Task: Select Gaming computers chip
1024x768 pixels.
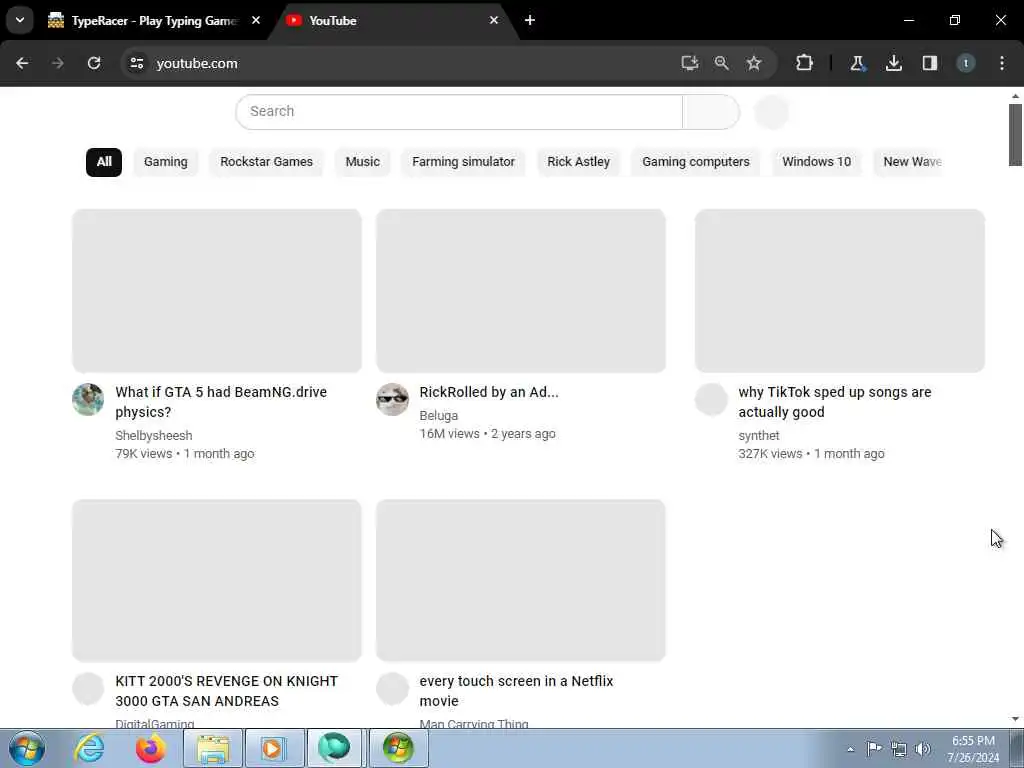Action: tap(696, 162)
